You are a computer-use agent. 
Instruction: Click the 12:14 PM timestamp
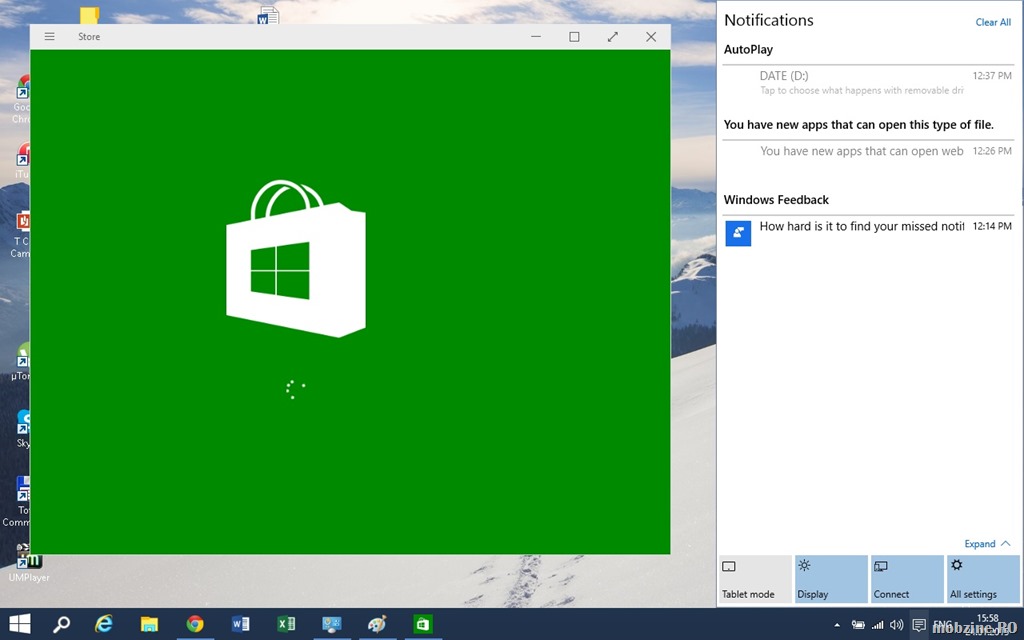[x=992, y=226]
